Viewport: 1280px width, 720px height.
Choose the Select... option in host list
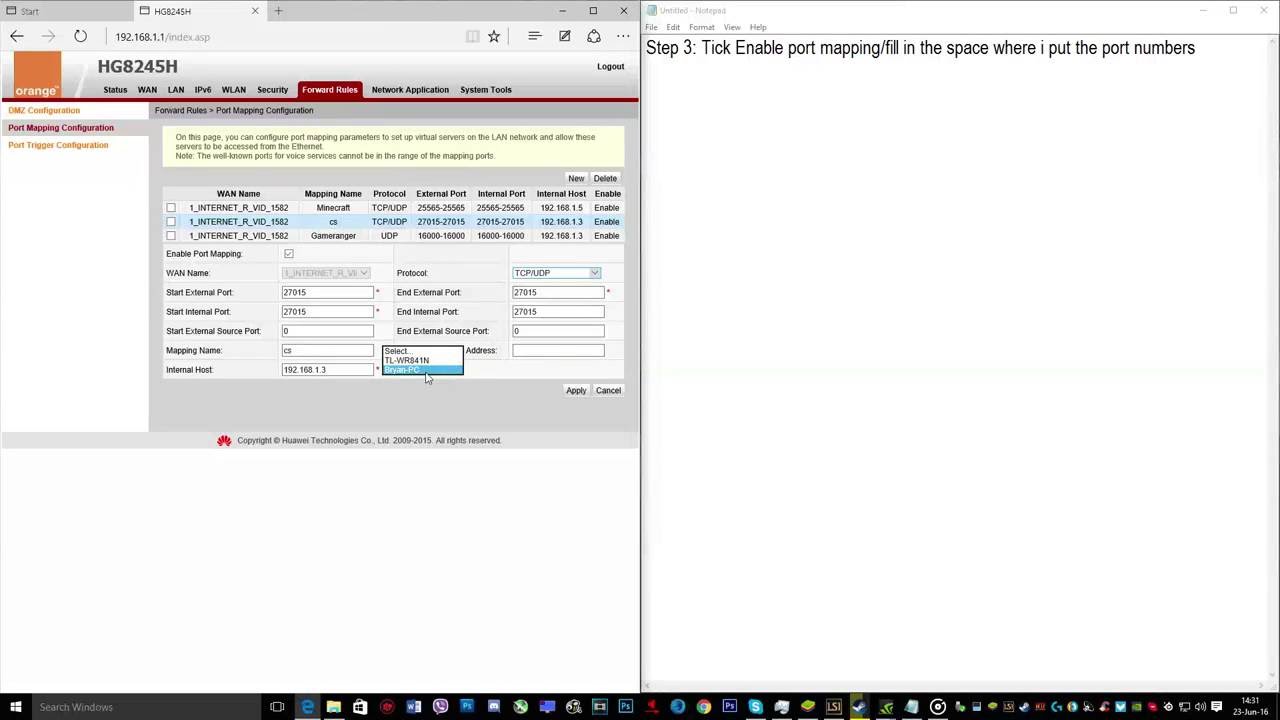(x=422, y=351)
